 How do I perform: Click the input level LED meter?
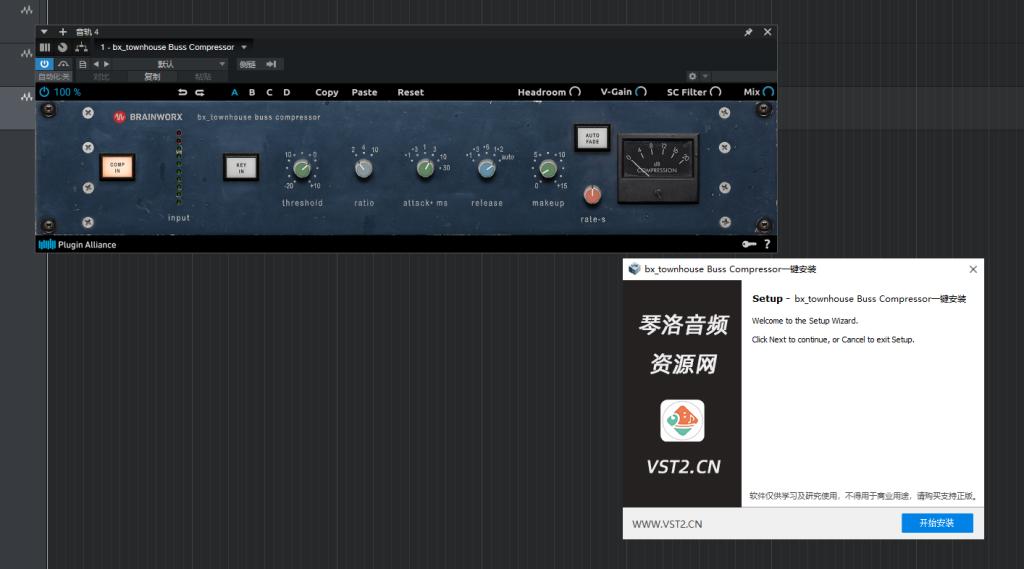[179, 169]
